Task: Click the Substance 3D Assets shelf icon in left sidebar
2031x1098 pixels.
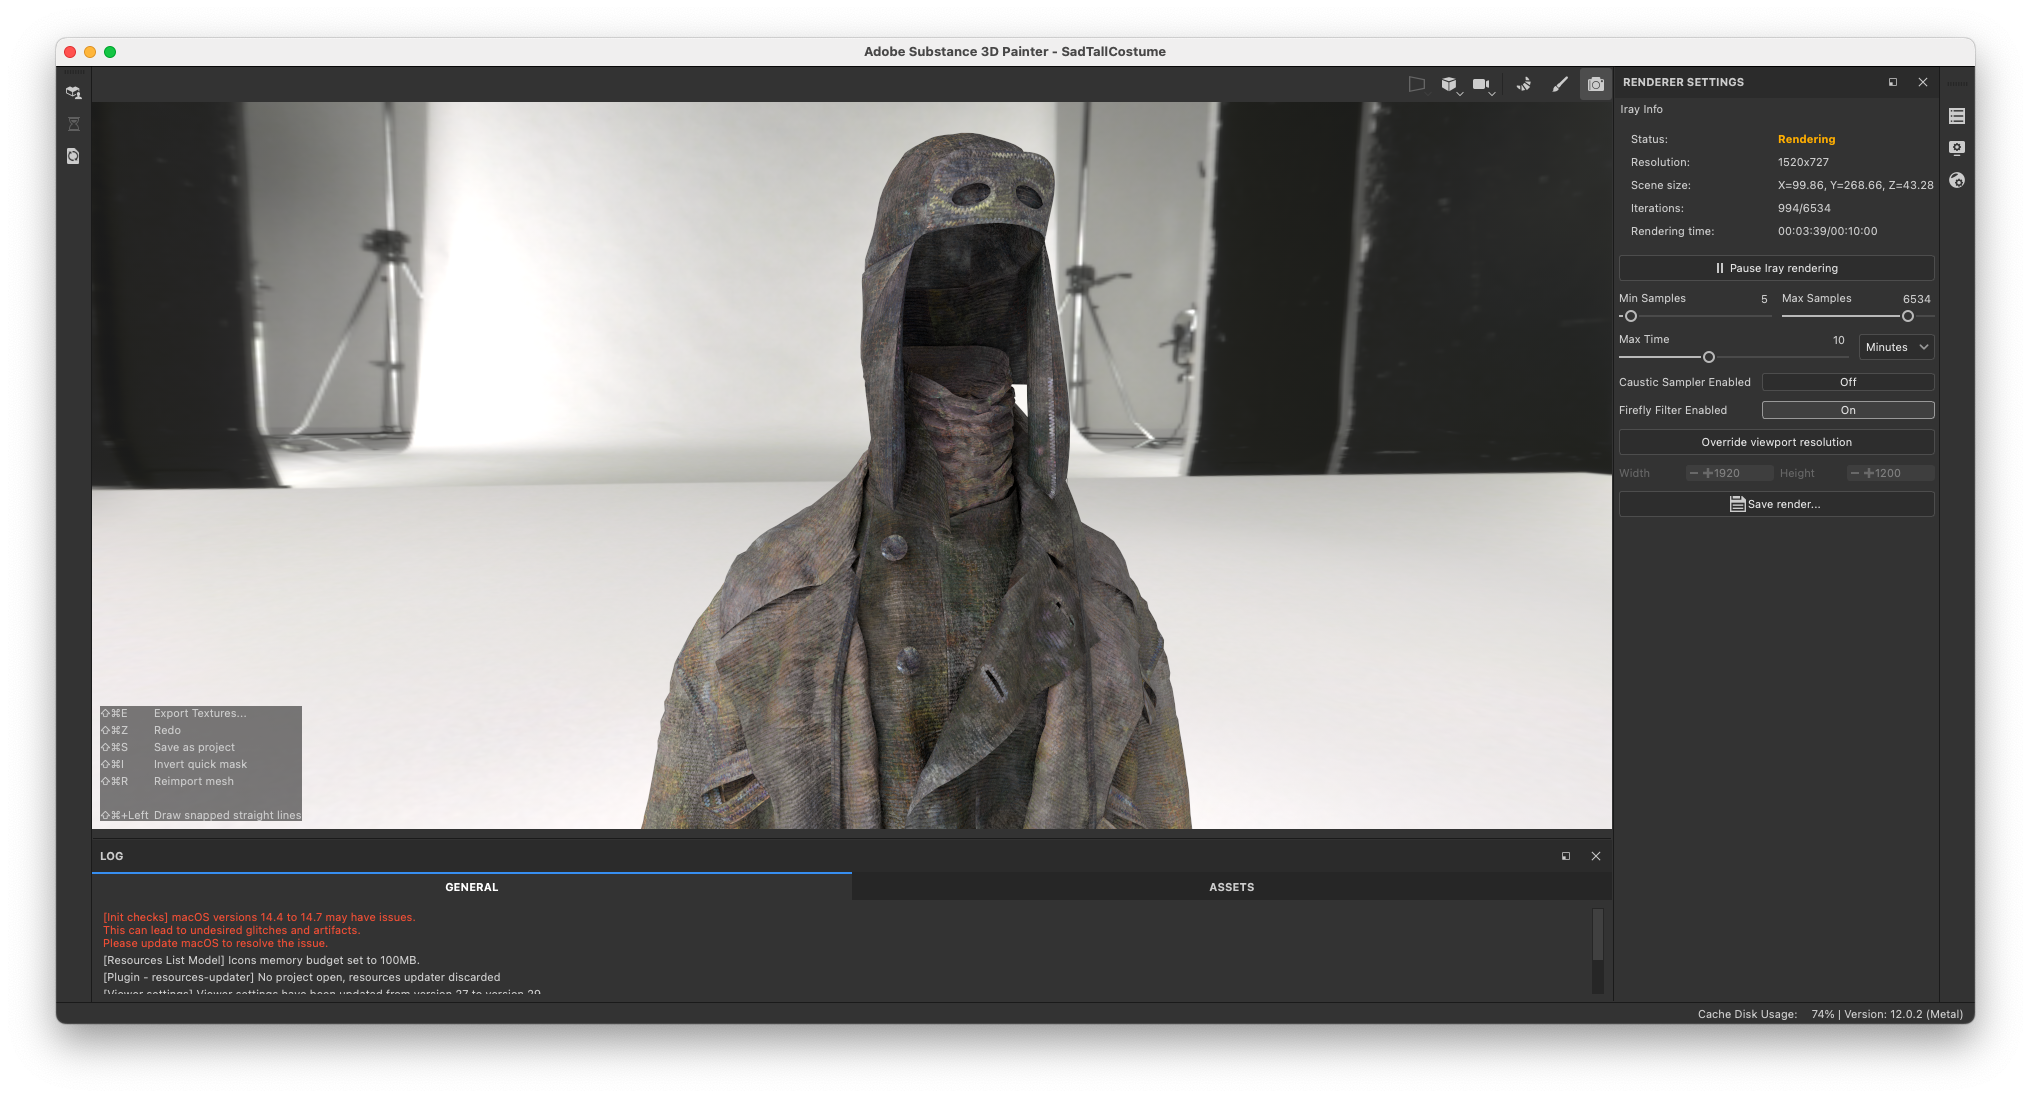Action: (73, 92)
